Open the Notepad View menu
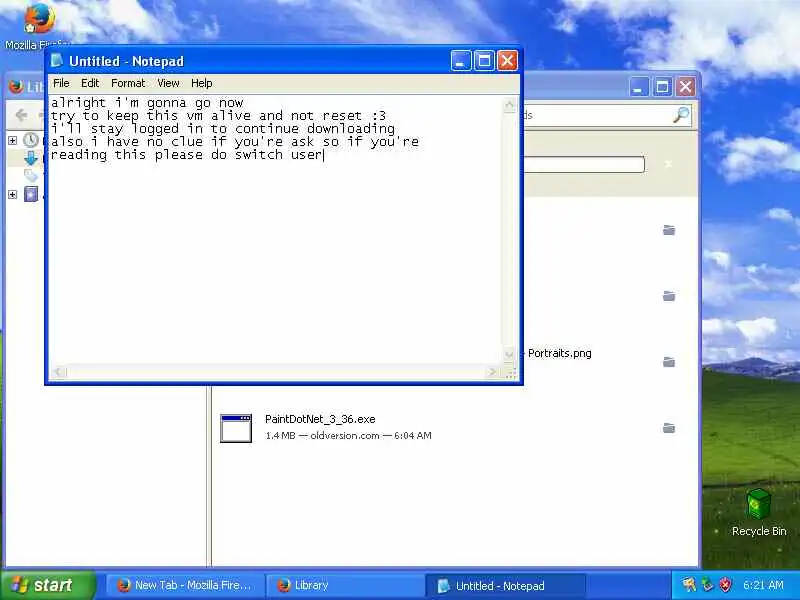The image size is (800, 600). click(x=168, y=83)
